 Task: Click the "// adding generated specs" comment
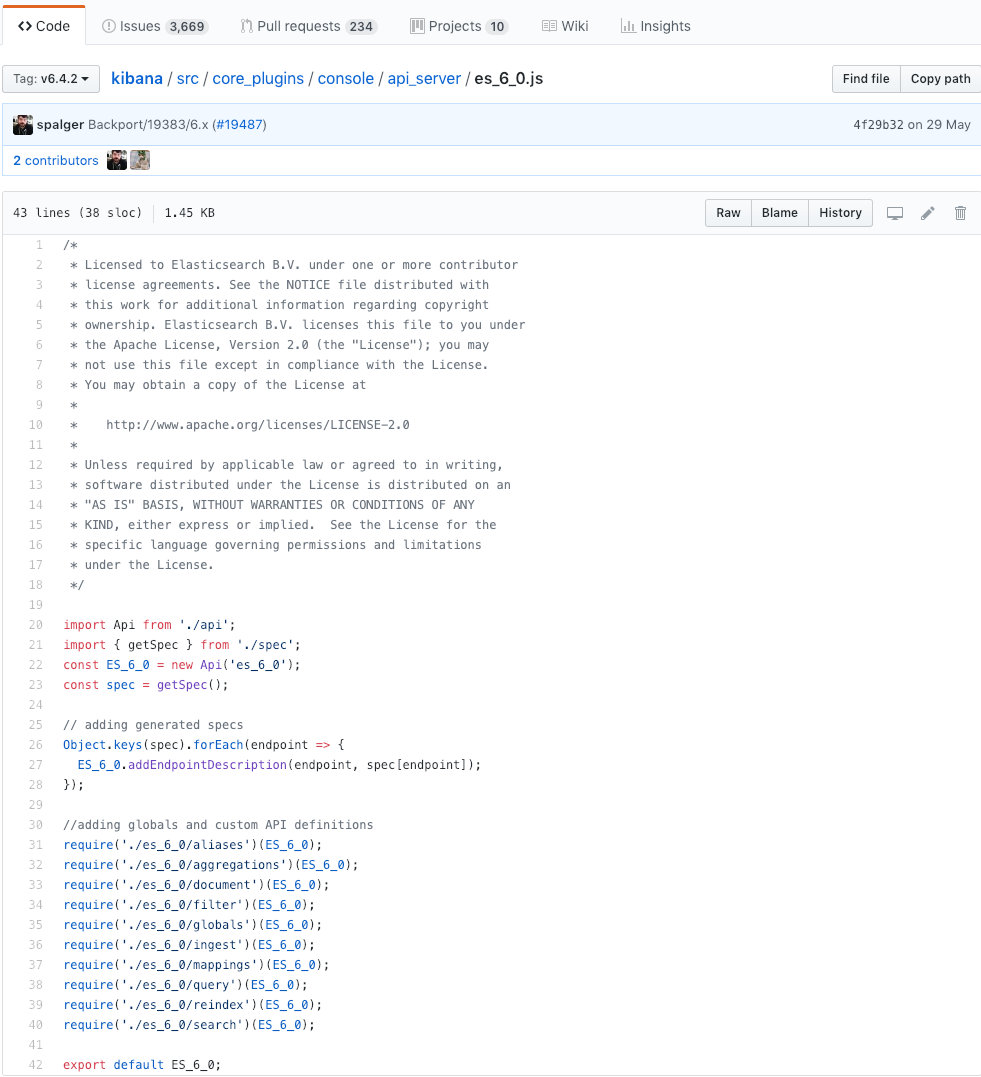(153, 725)
